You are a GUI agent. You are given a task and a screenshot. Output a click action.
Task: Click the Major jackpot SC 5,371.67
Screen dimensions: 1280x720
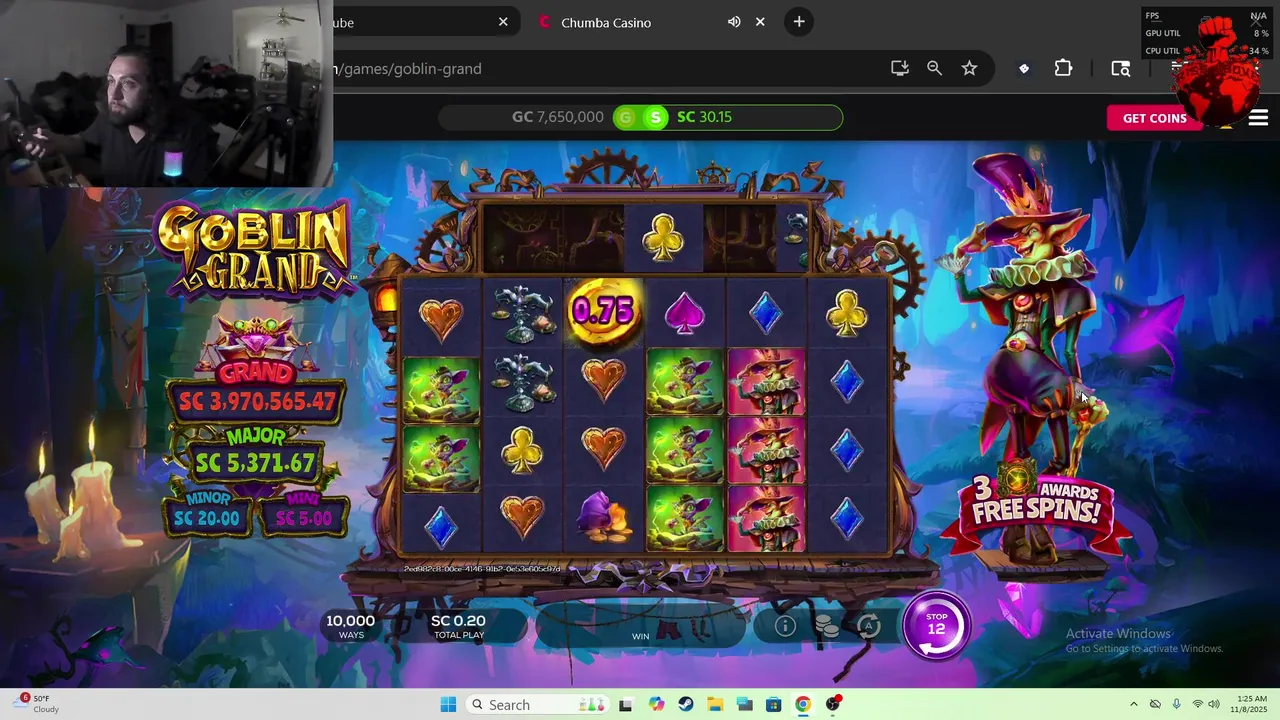click(x=255, y=463)
